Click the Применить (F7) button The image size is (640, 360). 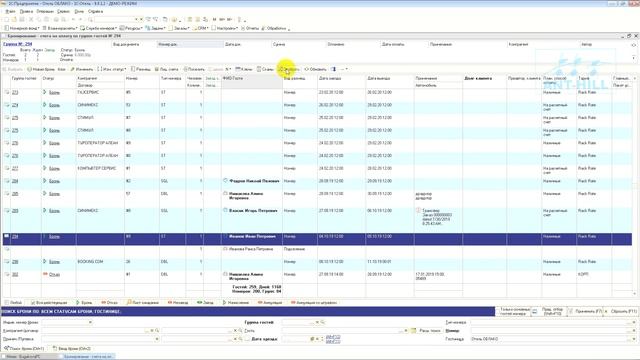coord(586,311)
